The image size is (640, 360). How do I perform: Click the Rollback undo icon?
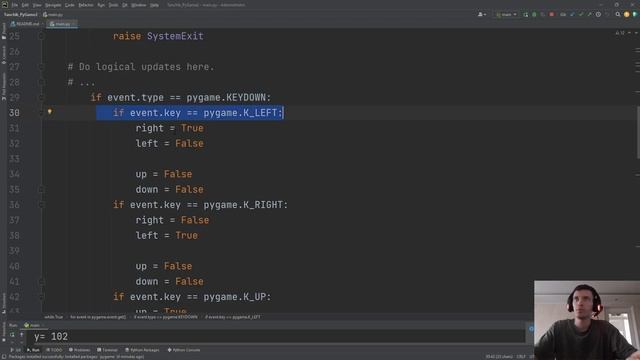click(x=607, y=14)
